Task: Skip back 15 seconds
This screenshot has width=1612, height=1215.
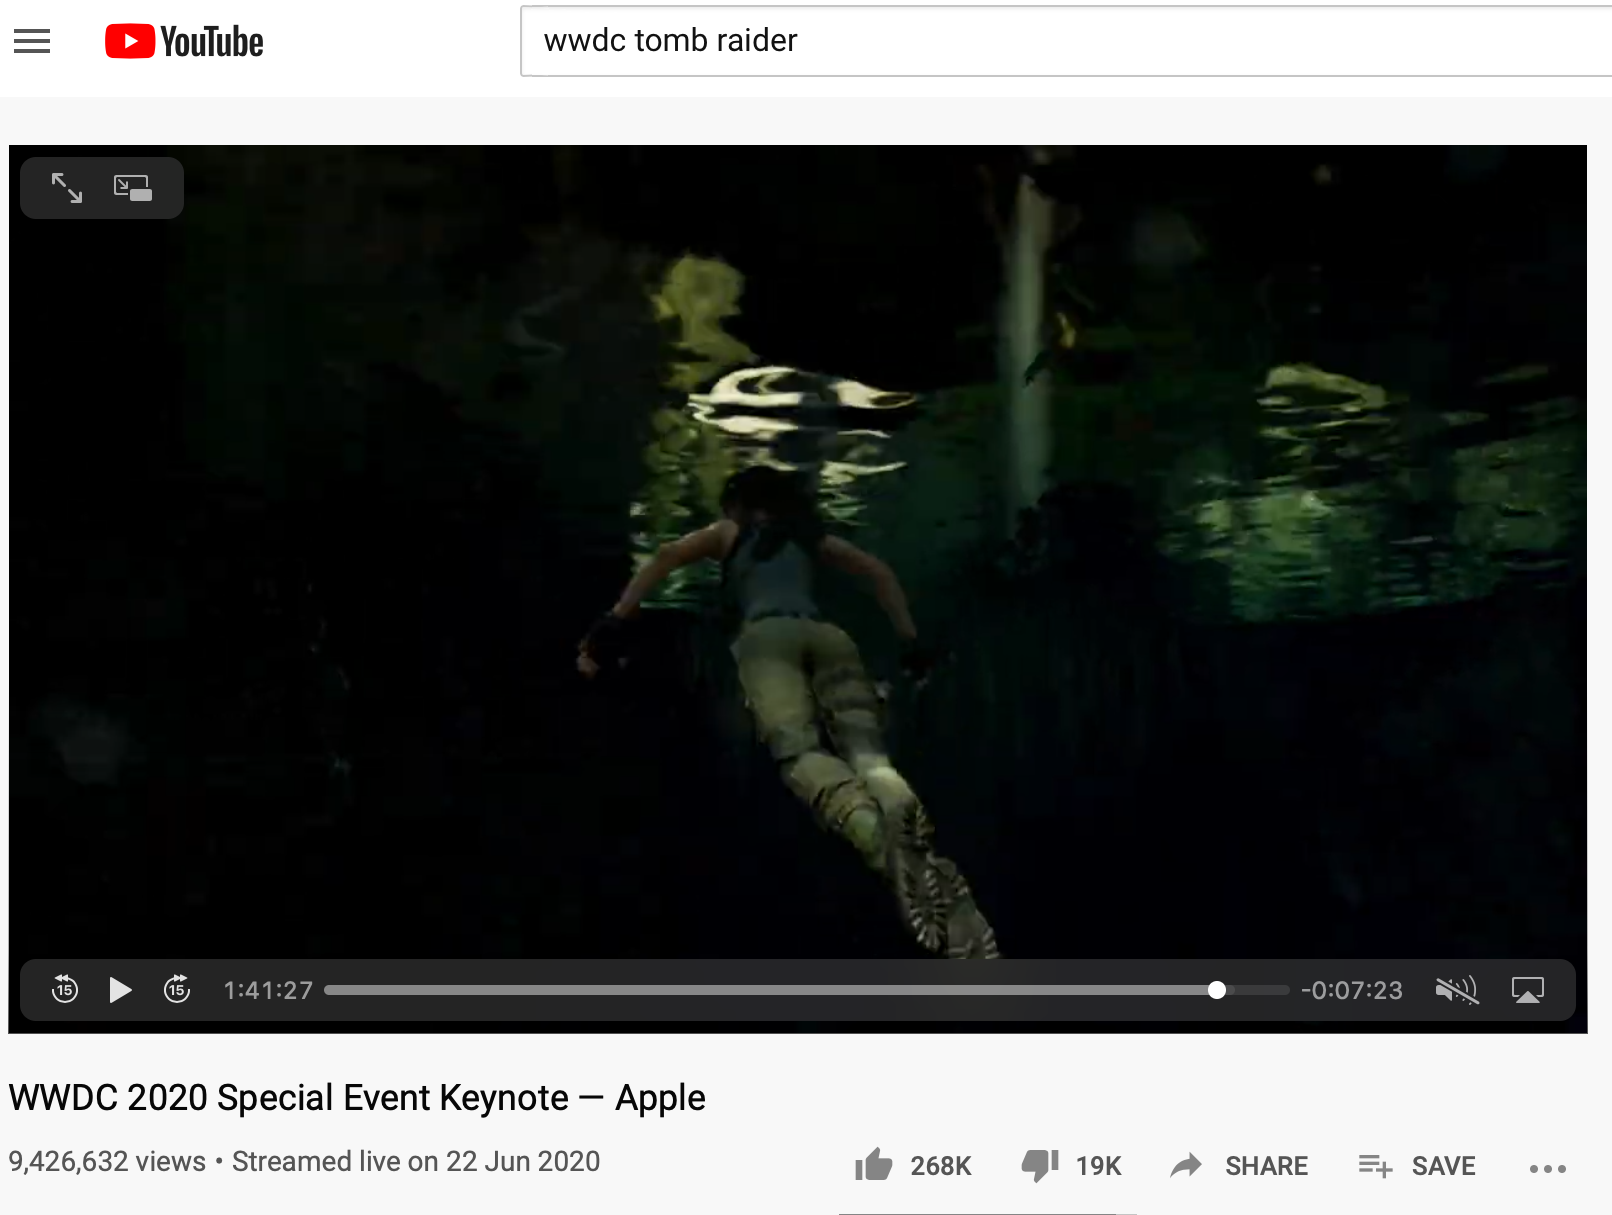Action: click(65, 989)
